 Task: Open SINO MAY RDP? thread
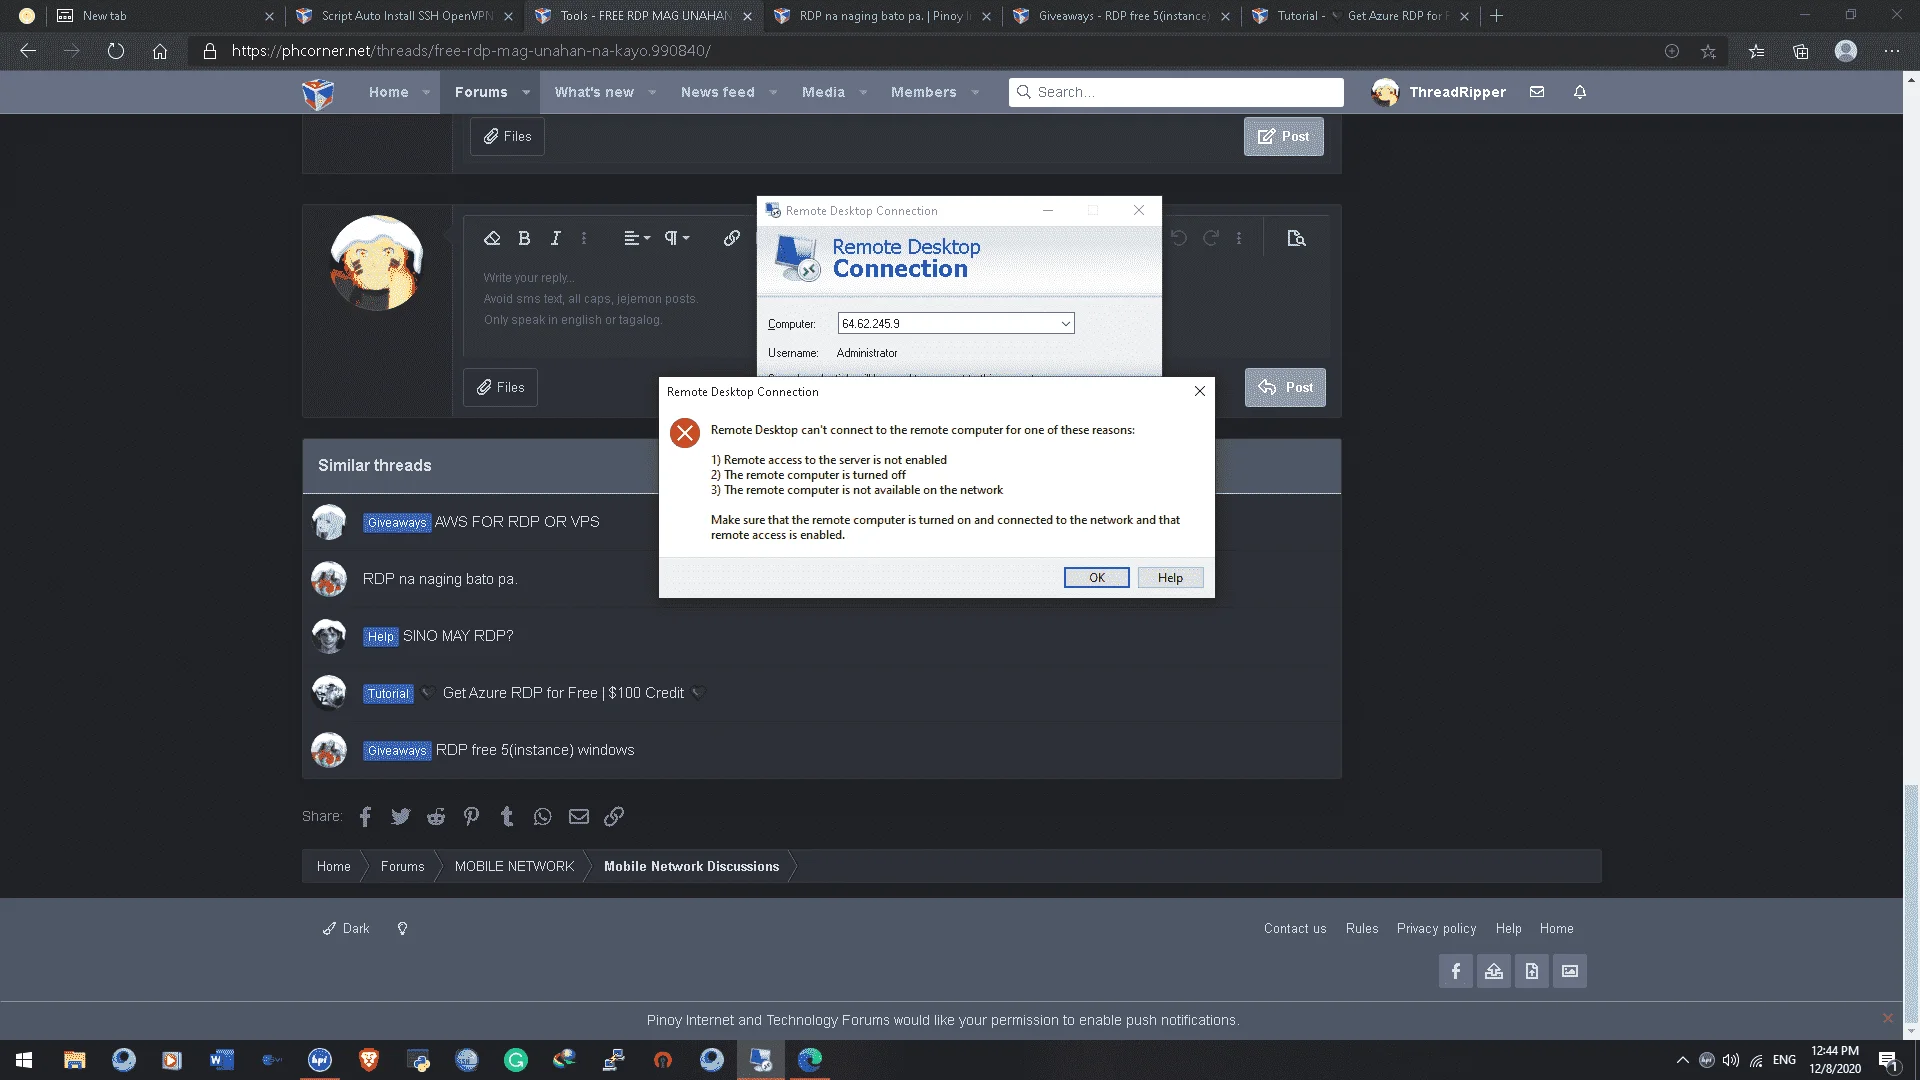[458, 636]
